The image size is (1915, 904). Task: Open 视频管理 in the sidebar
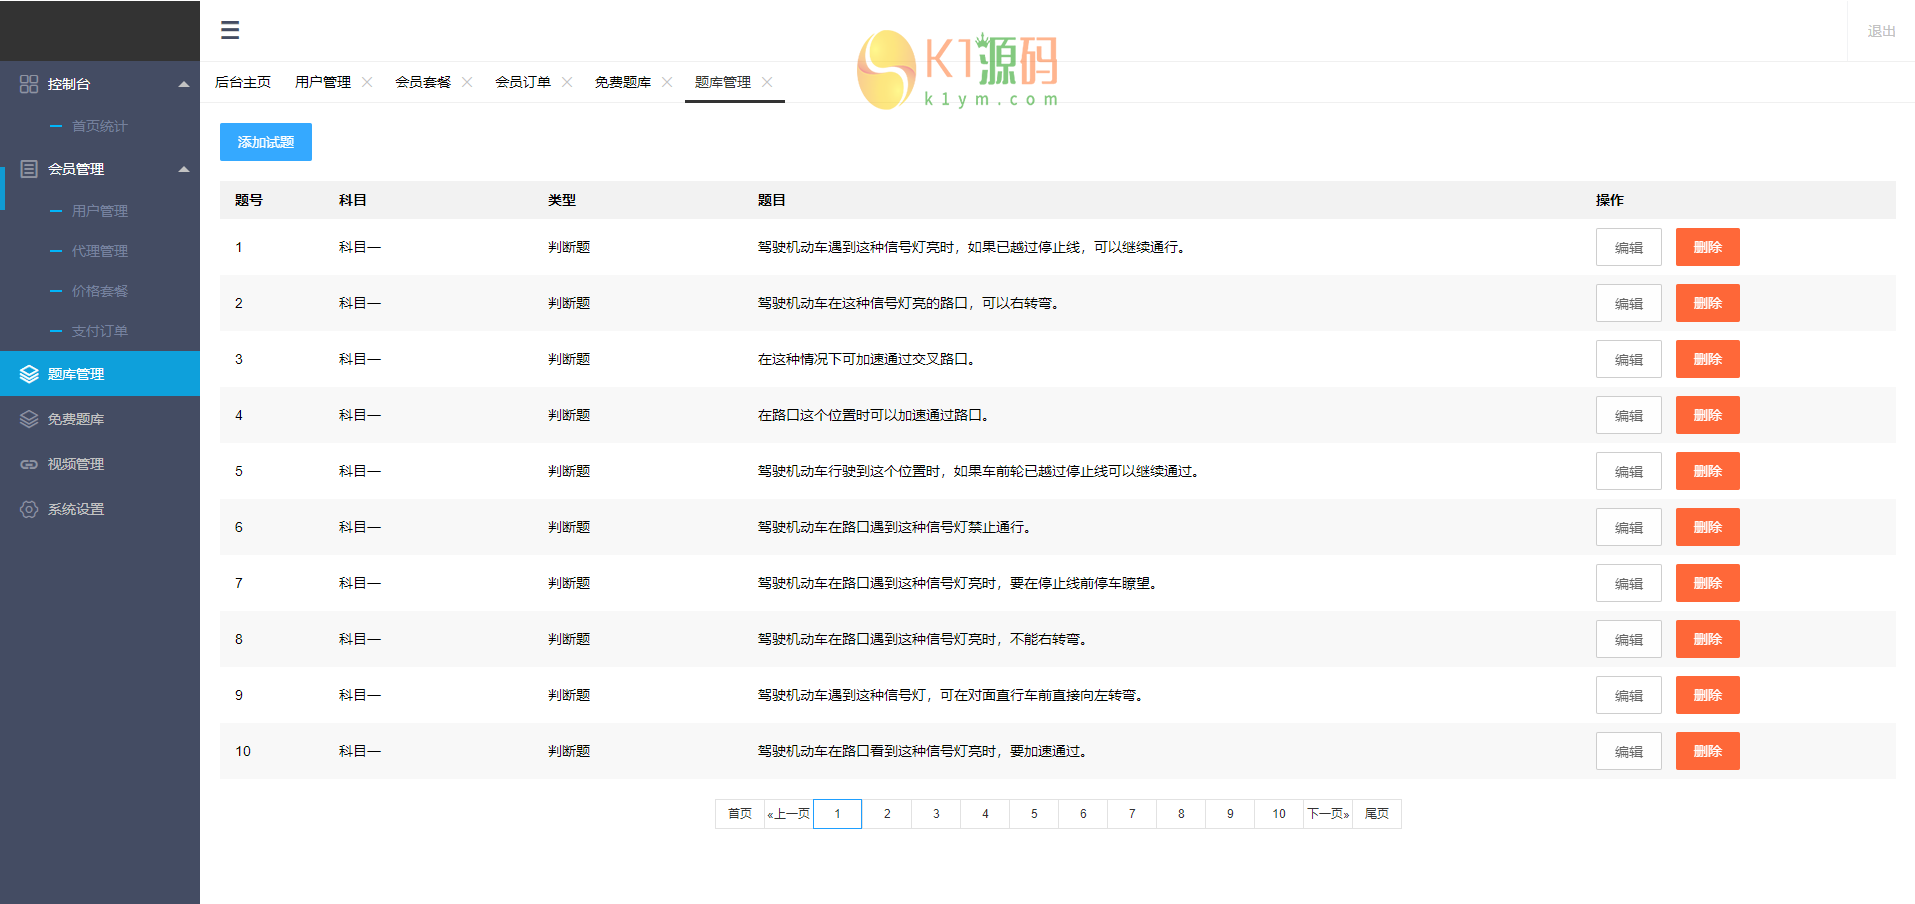point(76,464)
